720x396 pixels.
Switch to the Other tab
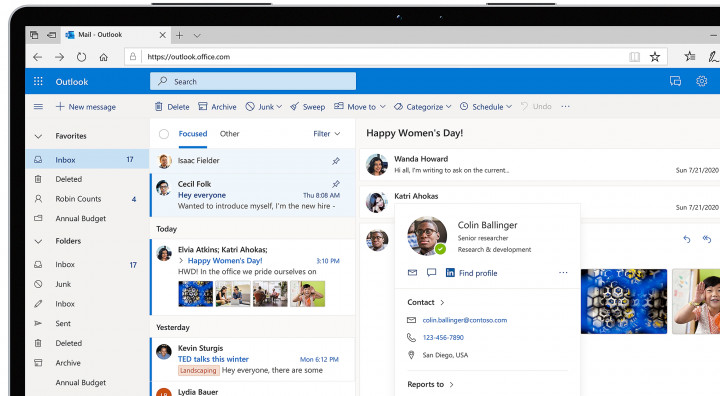tap(230, 134)
